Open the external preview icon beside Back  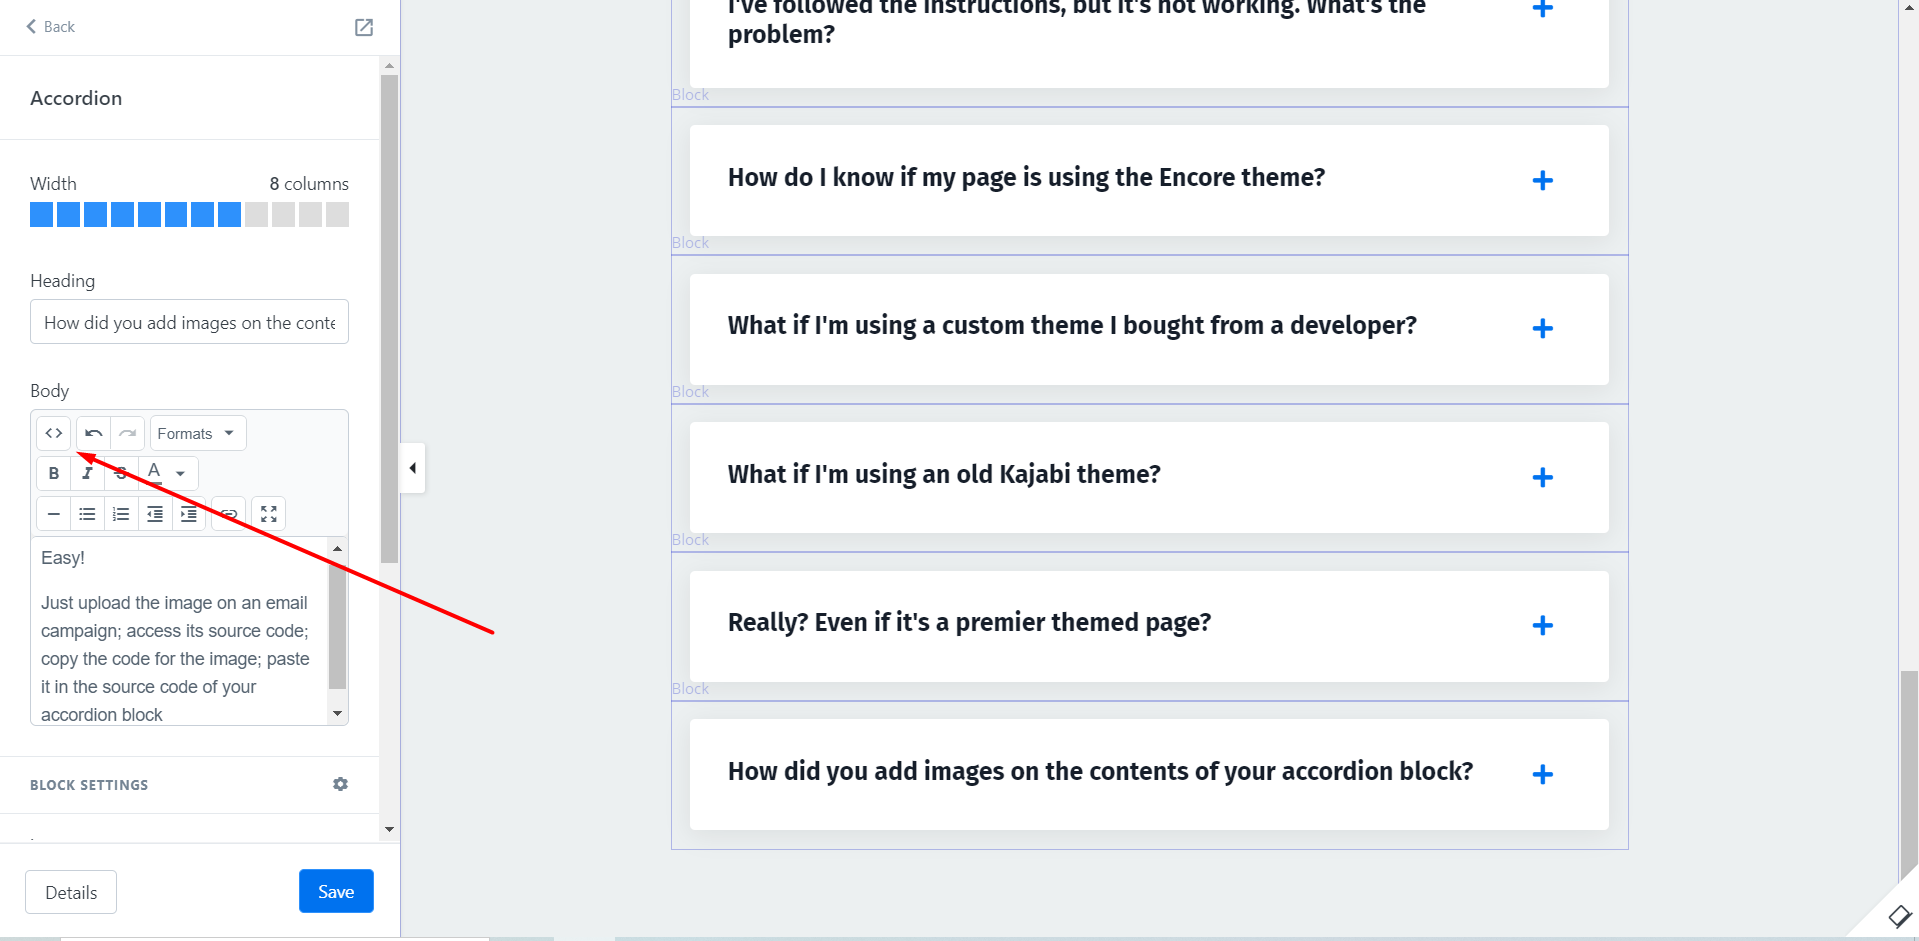point(364,27)
